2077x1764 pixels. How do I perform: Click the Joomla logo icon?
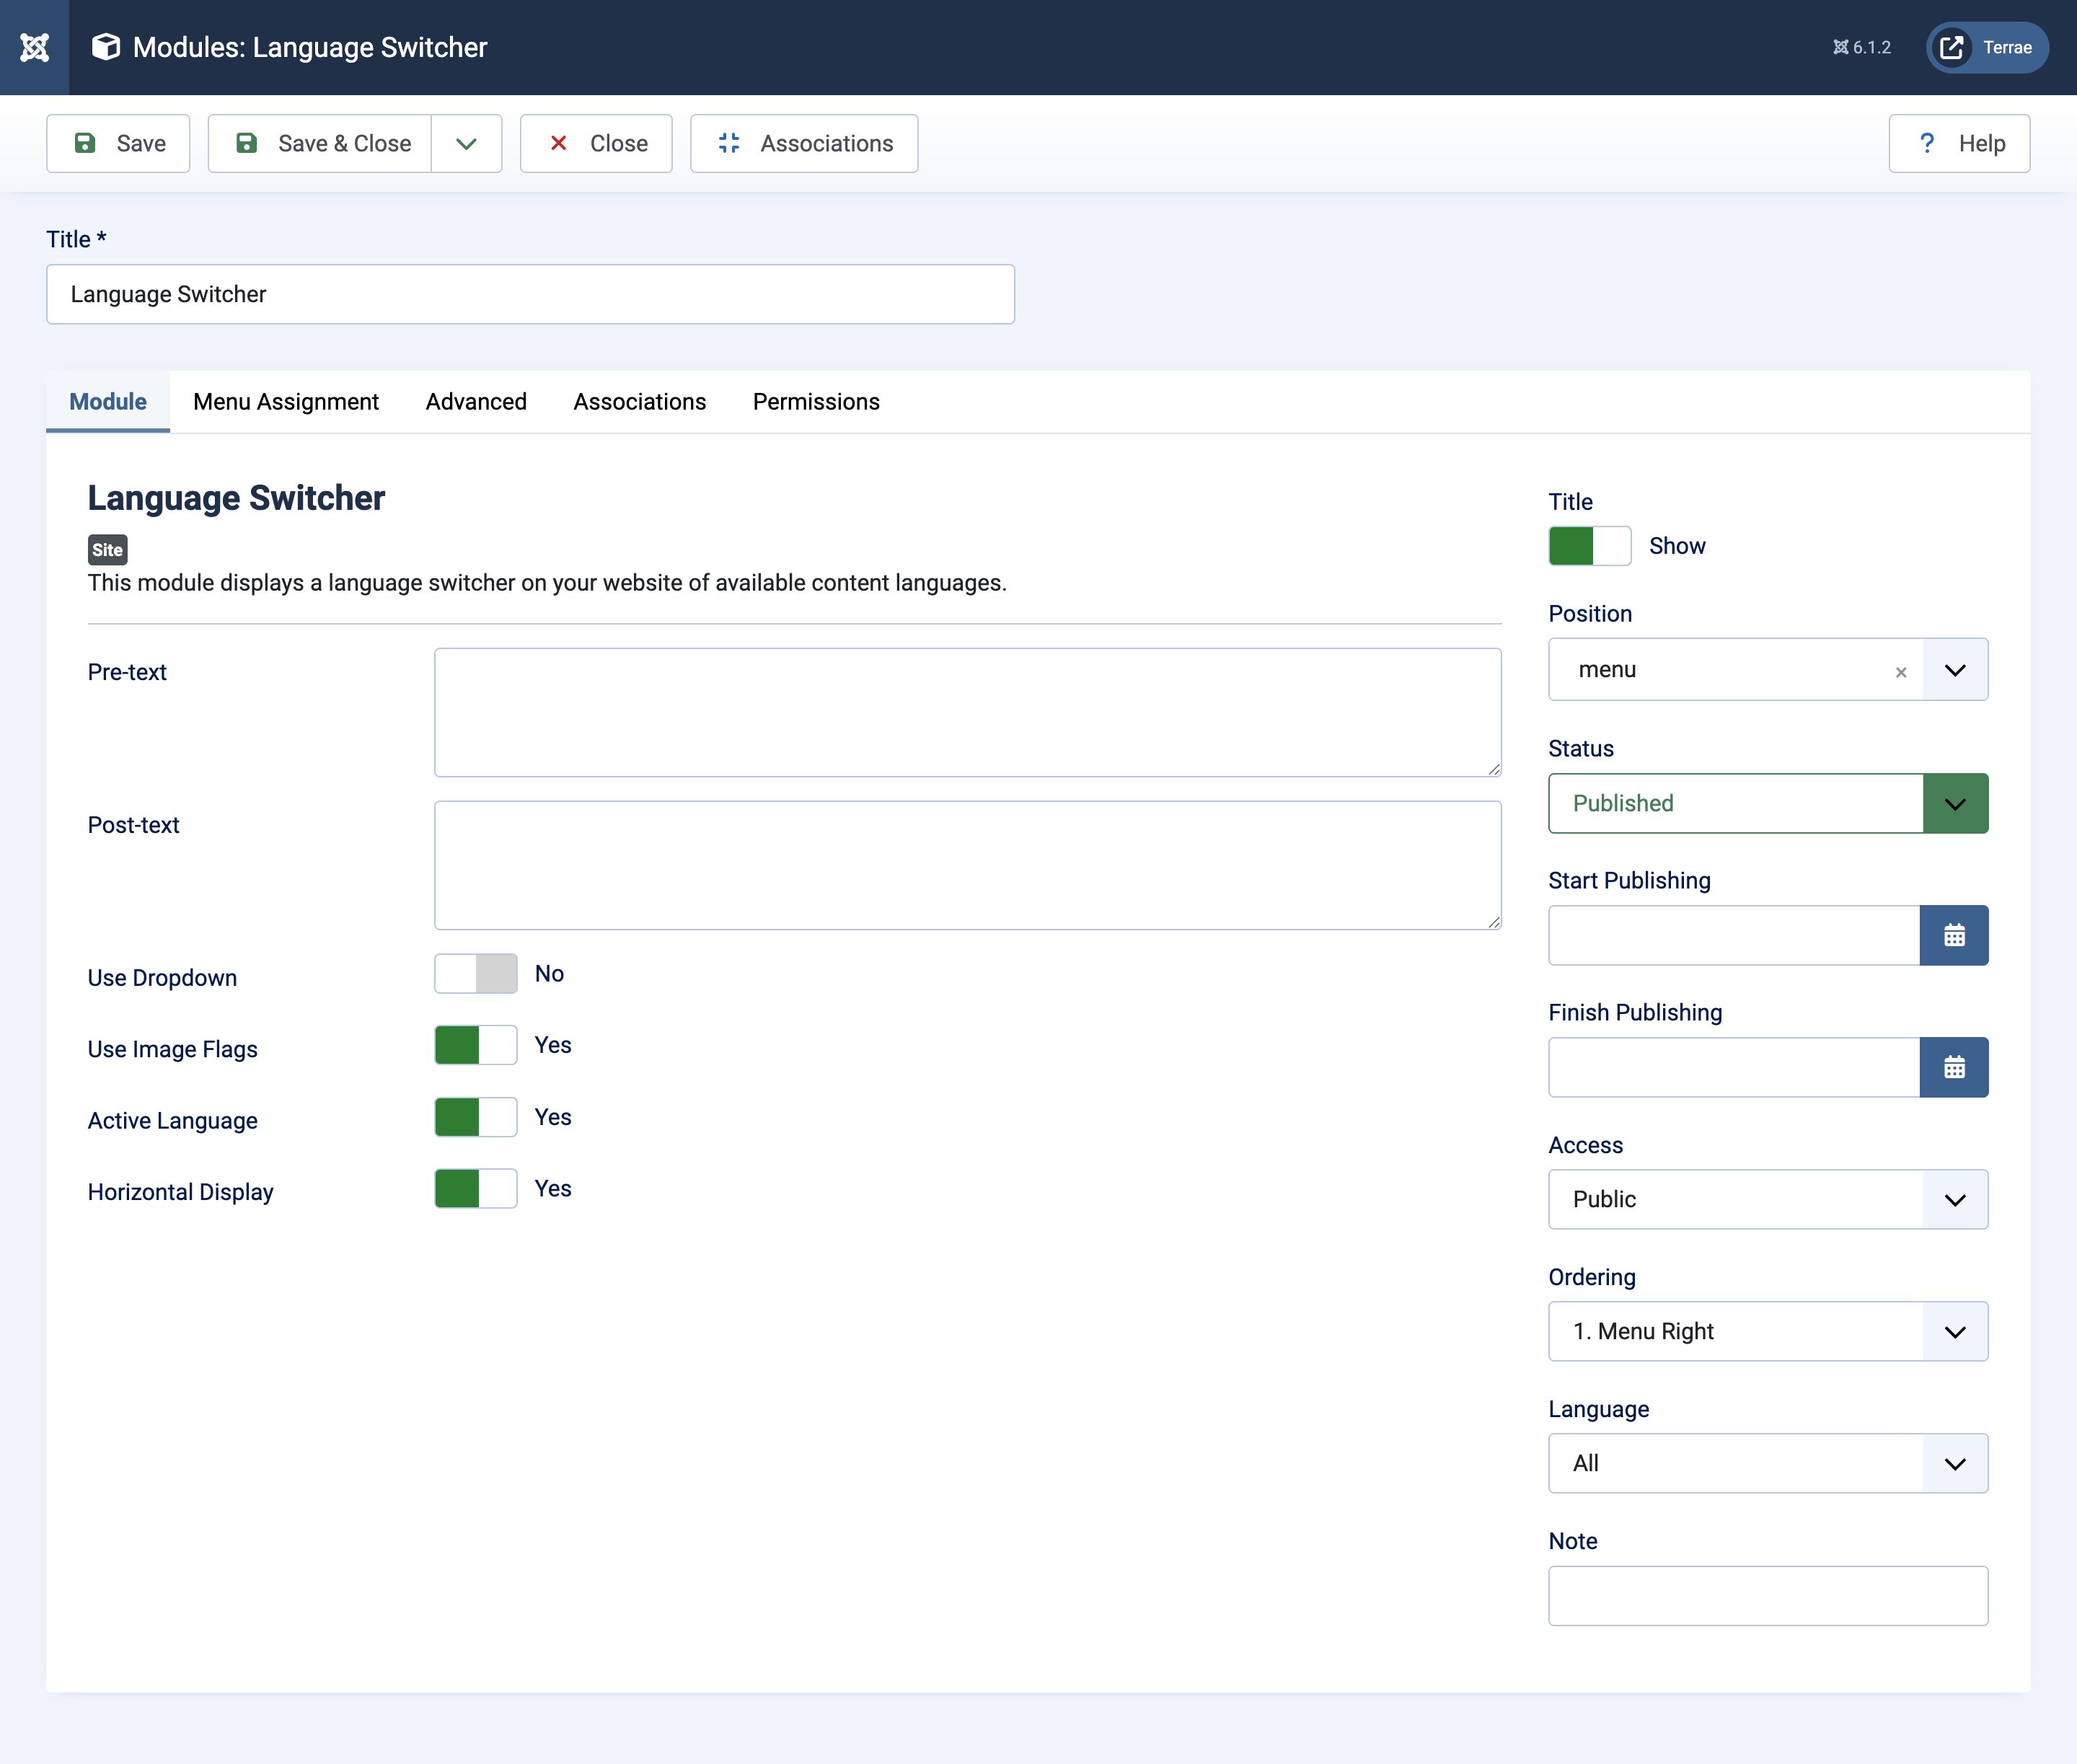pyautogui.click(x=34, y=47)
